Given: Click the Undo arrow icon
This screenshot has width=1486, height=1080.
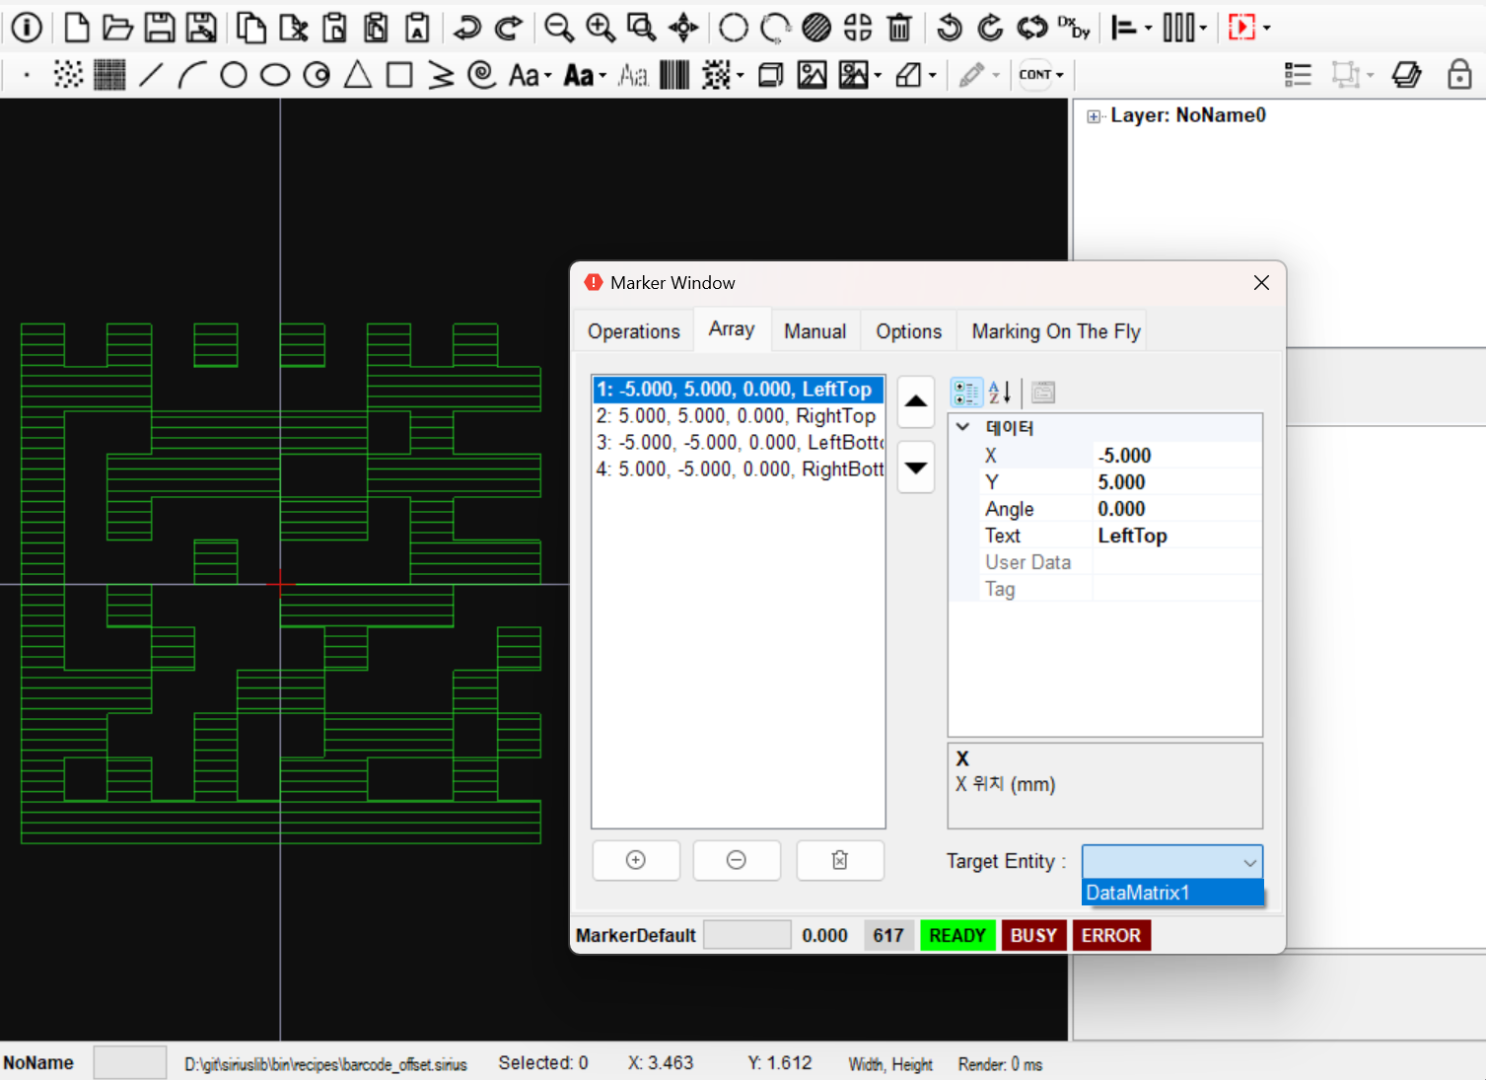Looking at the screenshot, I should tap(467, 27).
